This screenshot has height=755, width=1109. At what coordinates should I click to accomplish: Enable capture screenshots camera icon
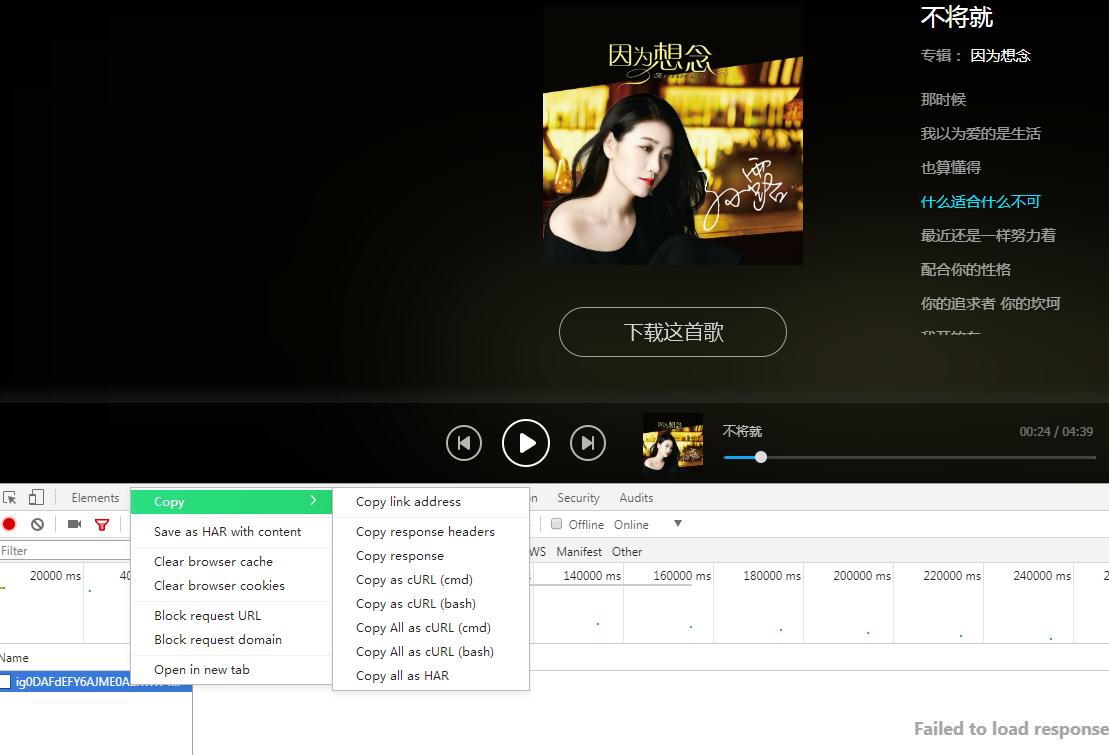73,523
